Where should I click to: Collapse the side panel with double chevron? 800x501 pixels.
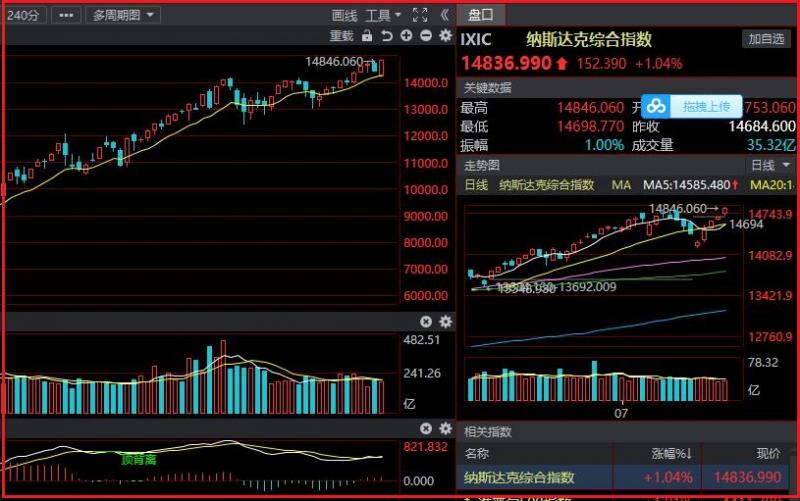[x=445, y=15]
